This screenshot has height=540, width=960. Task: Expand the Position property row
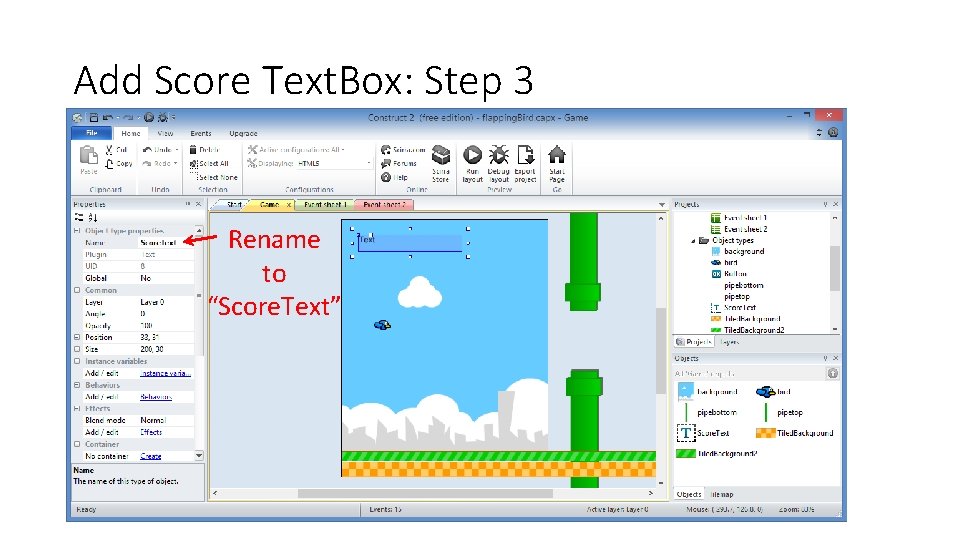click(x=77, y=337)
